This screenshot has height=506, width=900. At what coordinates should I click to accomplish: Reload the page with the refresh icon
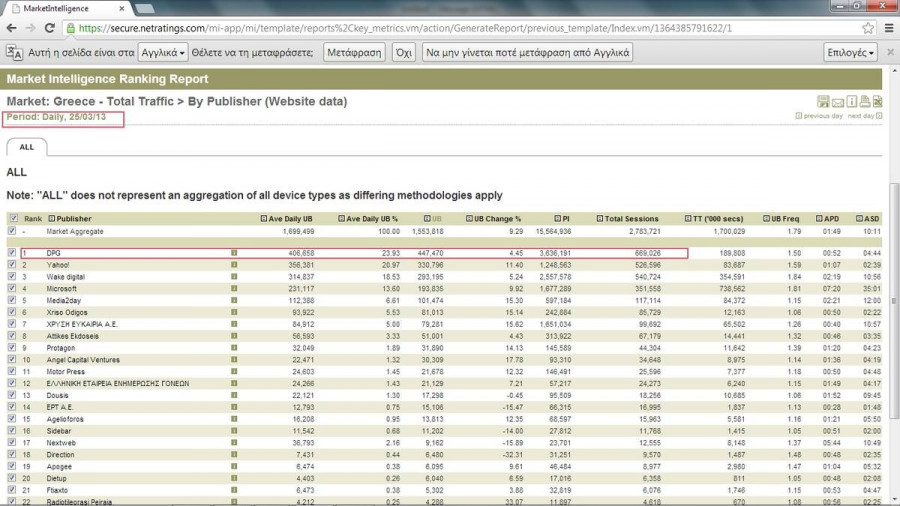tap(50, 29)
